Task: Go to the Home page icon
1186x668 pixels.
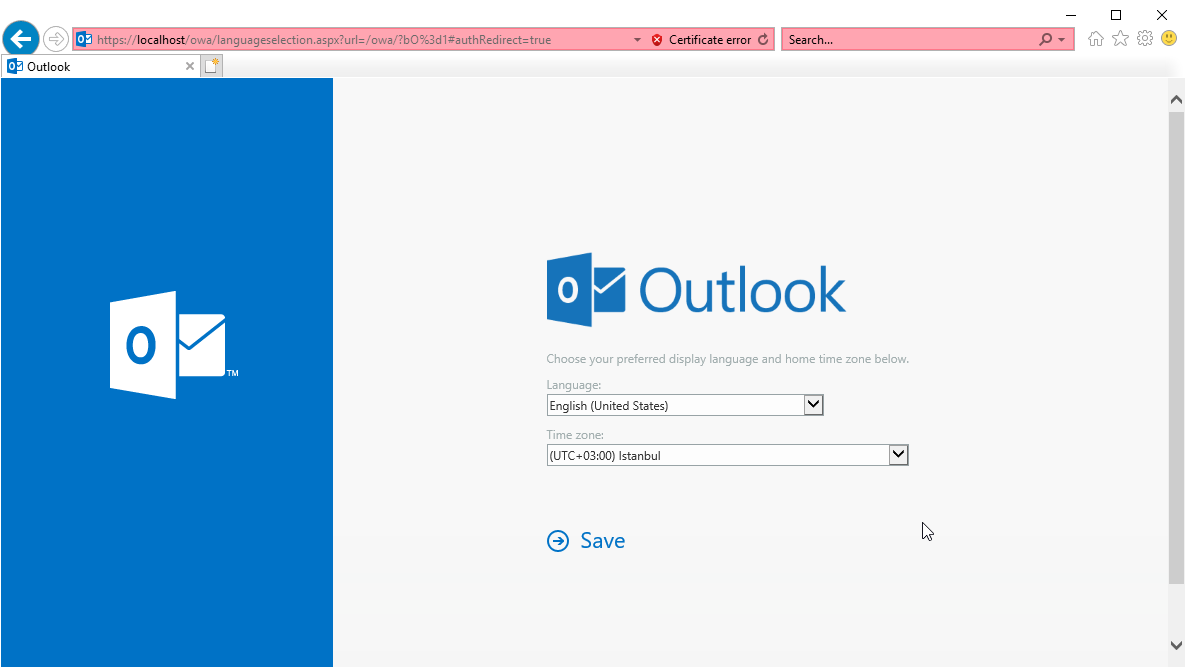Action: coord(1095,39)
